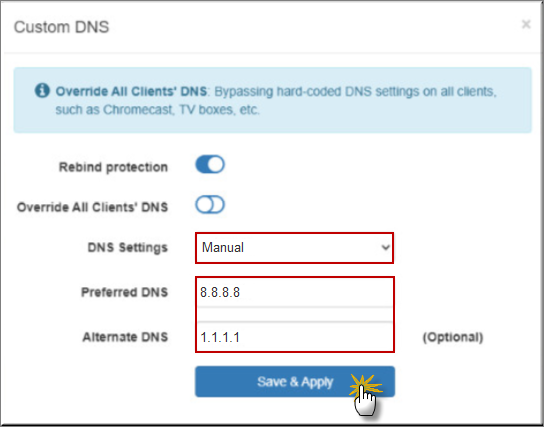Close the Custom DNS dialog

[x=526, y=24]
